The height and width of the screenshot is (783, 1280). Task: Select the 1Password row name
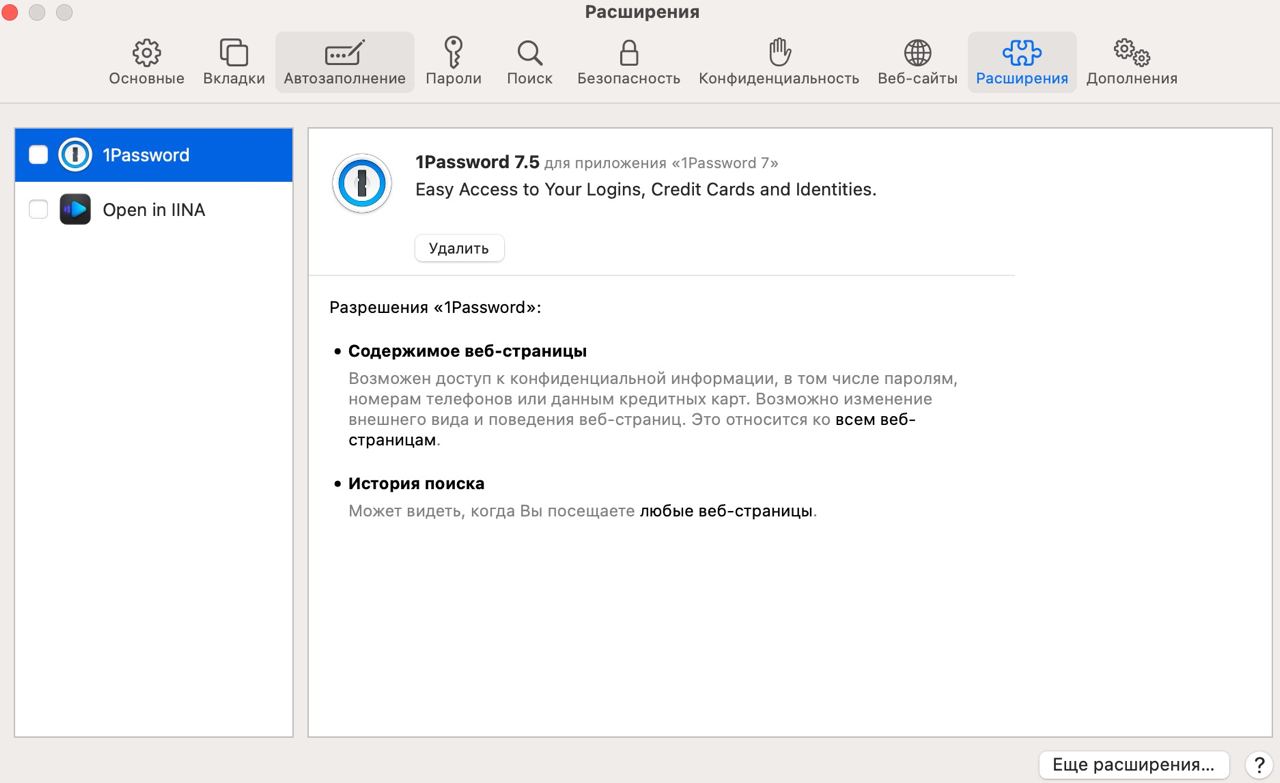[146, 155]
